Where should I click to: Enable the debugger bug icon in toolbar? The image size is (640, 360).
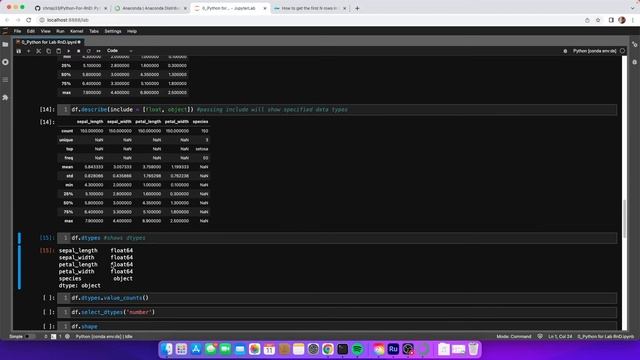pyautogui.click(x=565, y=51)
